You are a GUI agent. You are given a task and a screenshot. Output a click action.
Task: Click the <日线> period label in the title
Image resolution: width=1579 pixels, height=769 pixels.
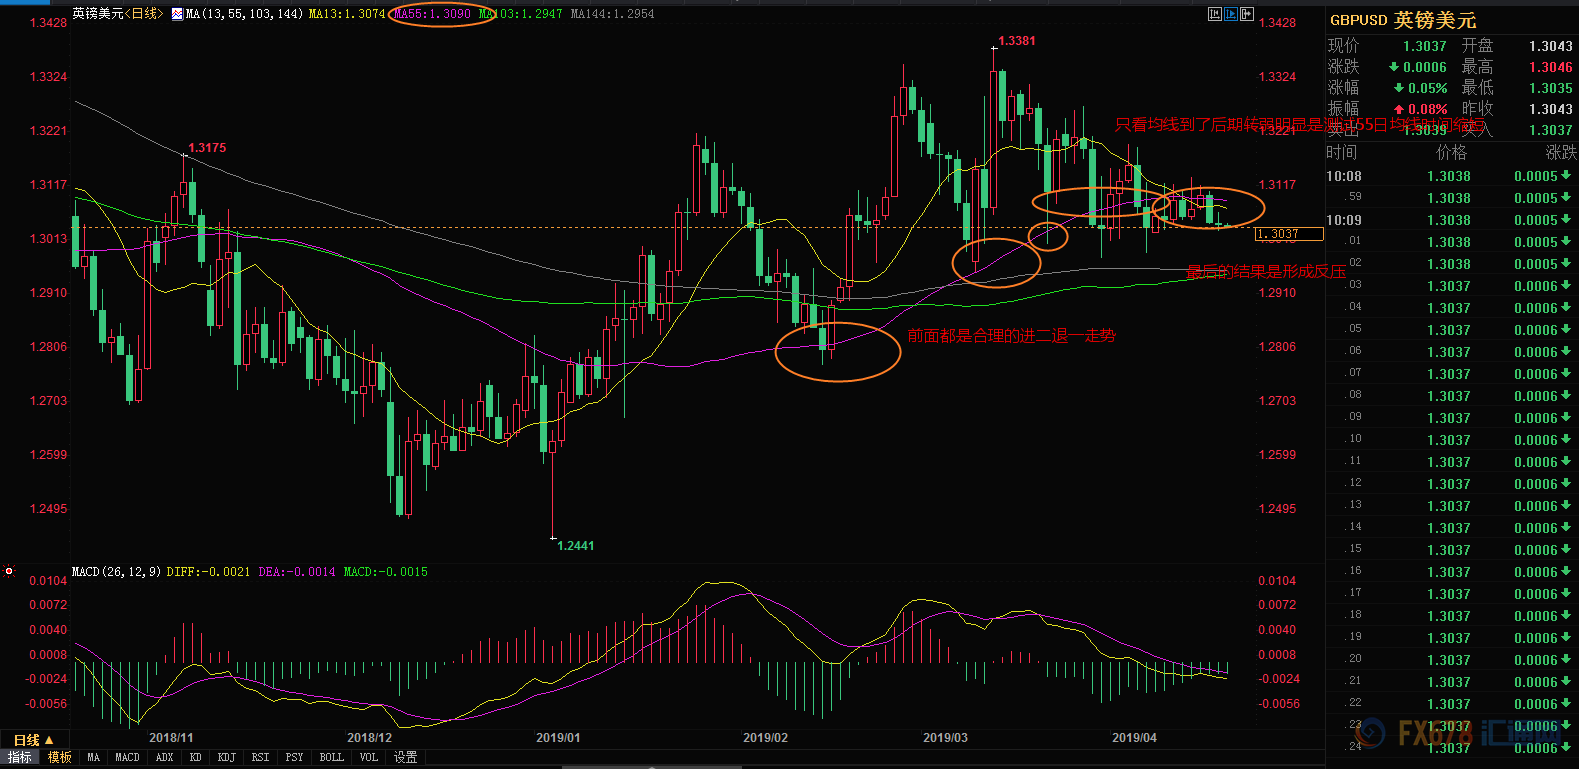click(x=143, y=14)
